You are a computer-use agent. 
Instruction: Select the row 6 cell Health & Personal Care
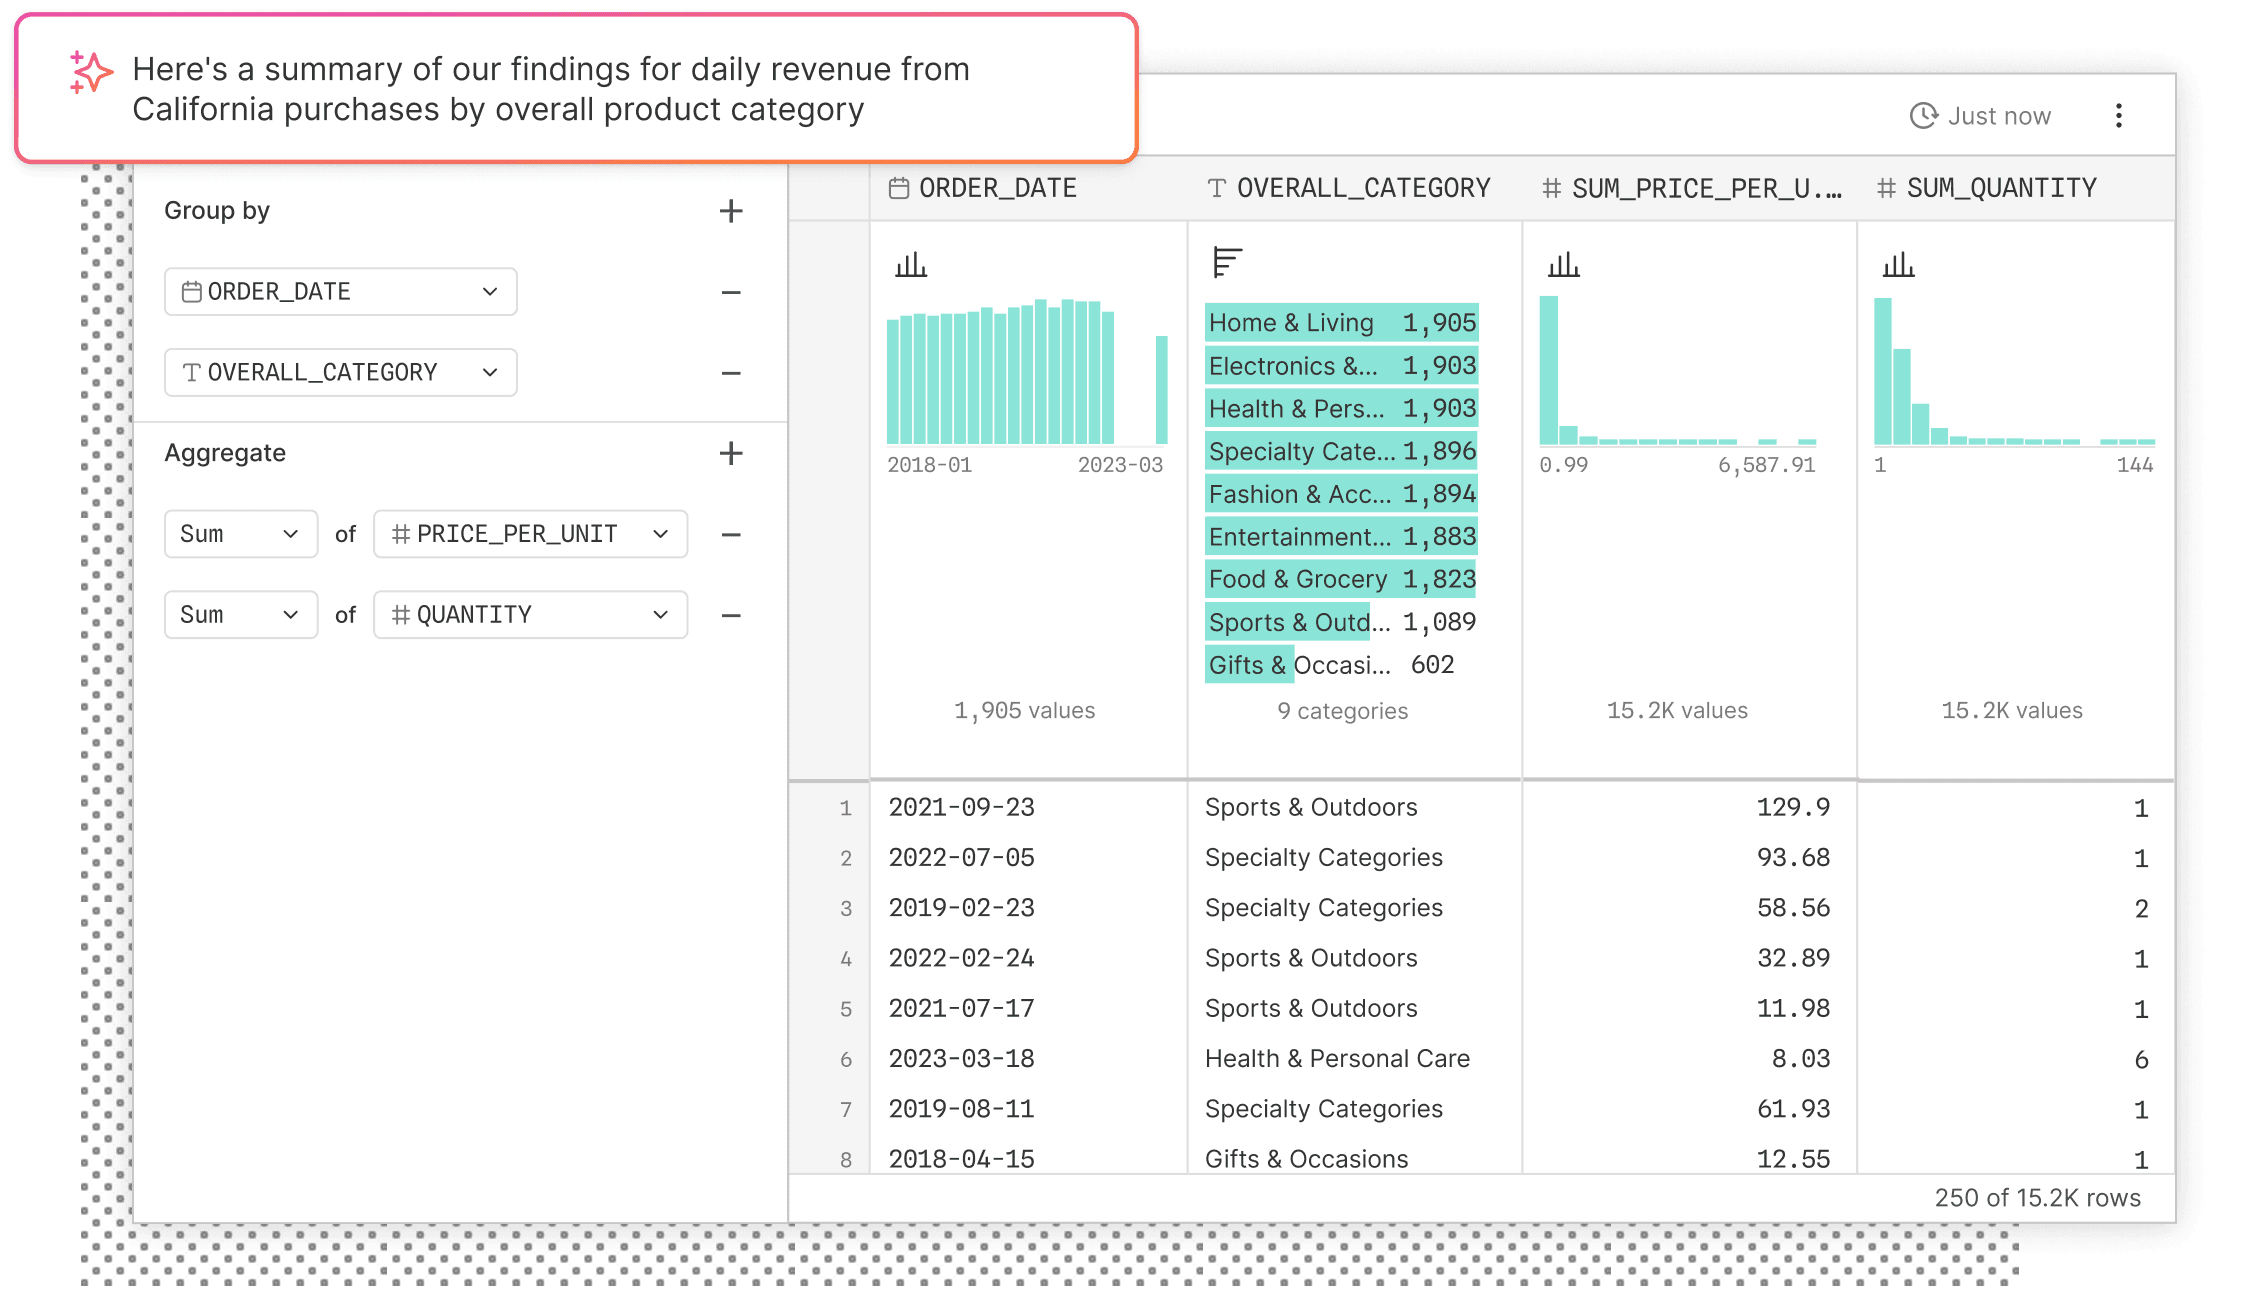1337,1058
